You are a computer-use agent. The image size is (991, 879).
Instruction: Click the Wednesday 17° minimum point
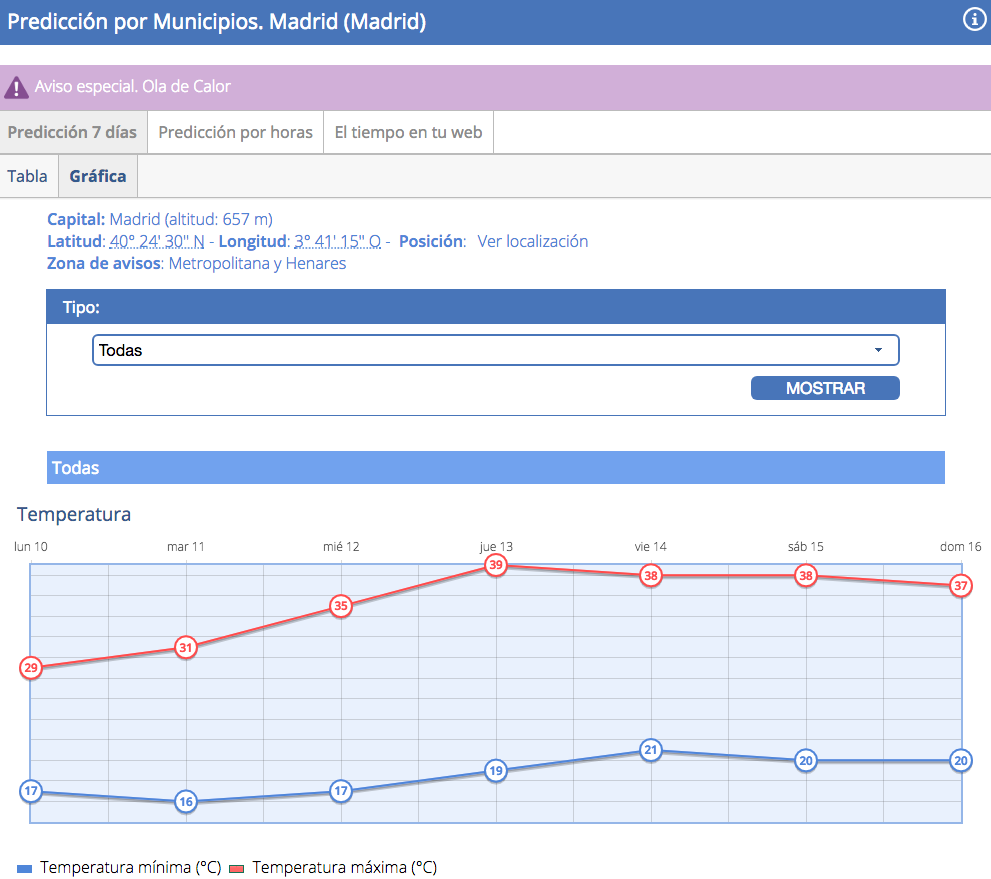tap(341, 791)
